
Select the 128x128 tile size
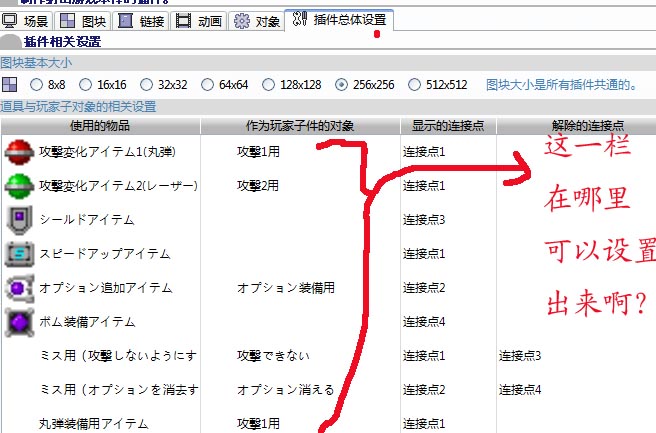click(x=292, y=85)
